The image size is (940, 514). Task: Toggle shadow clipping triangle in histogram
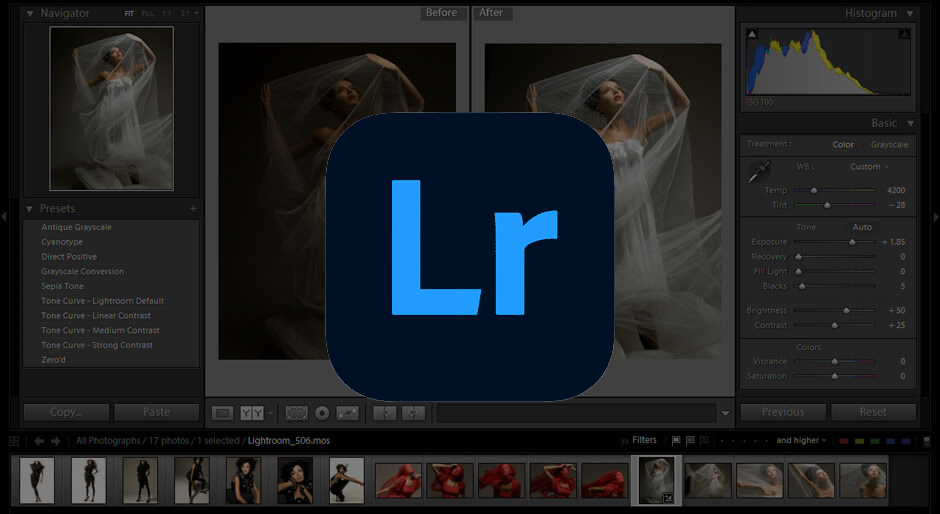[x=752, y=34]
